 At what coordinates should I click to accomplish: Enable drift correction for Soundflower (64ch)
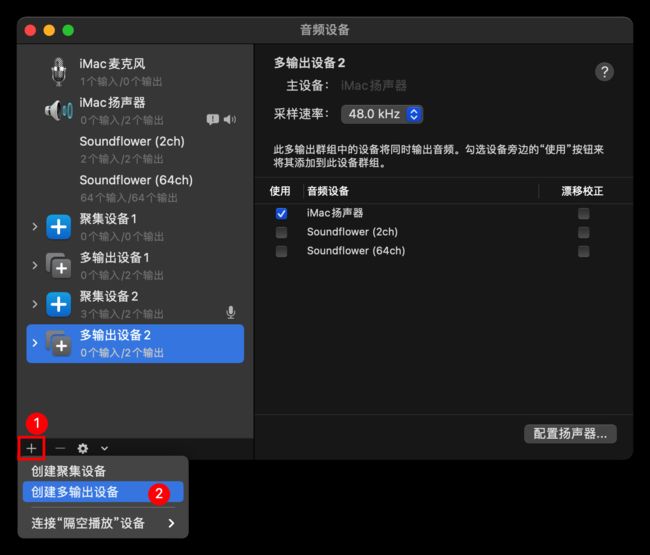(584, 251)
